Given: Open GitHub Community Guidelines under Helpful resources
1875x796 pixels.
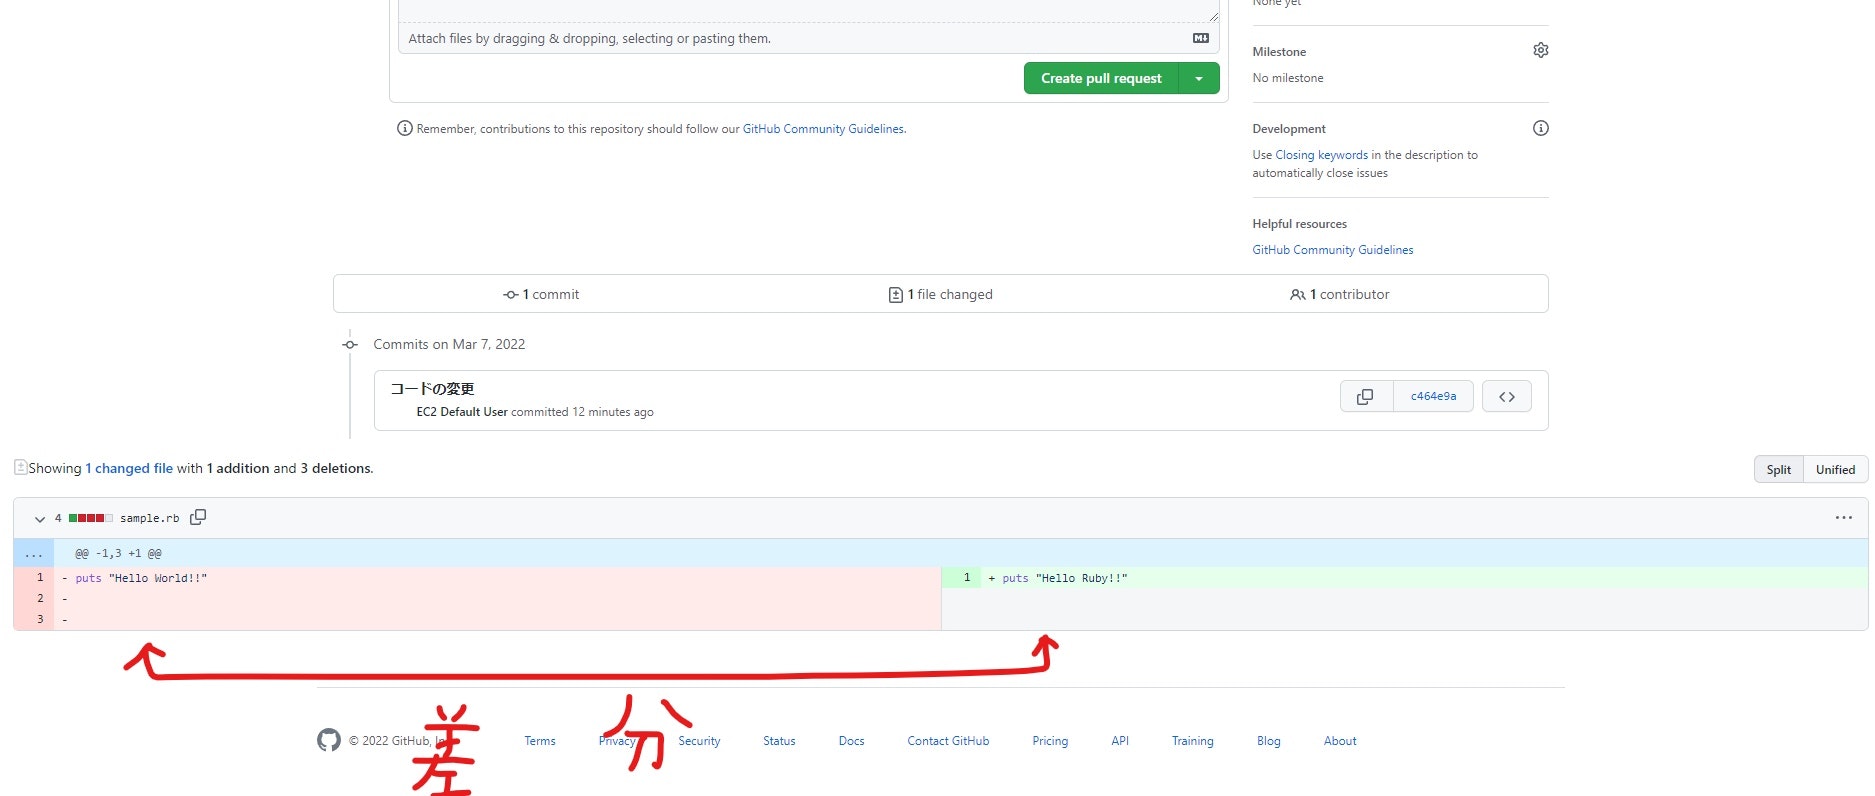Looking at the screenshot, I should pos(1333,250).
